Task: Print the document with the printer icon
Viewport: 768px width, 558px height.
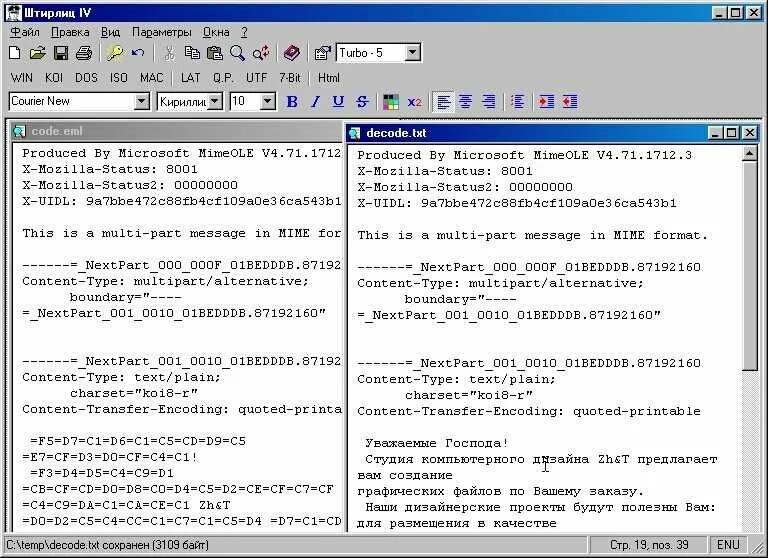Action: click(x=84, y=52)
